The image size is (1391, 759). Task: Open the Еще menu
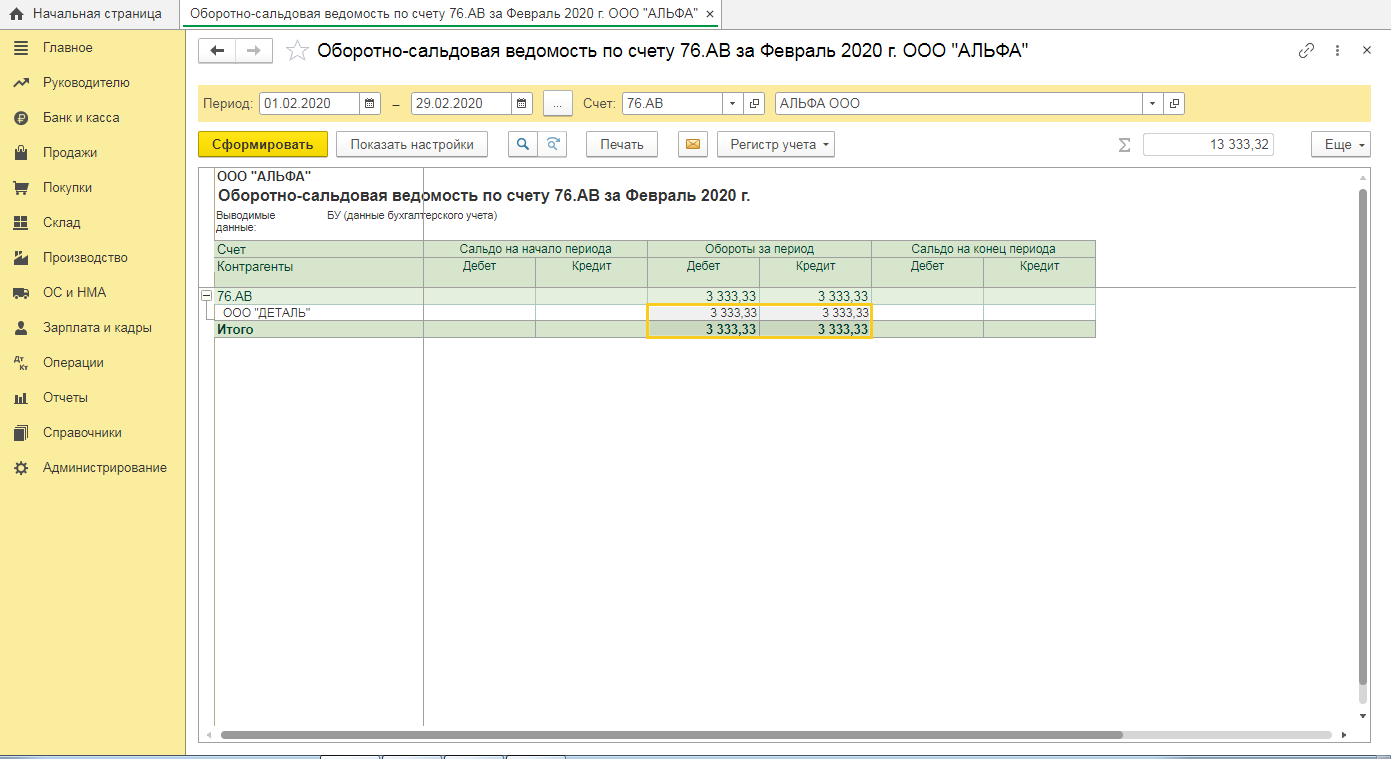click(x=1340, y=144)
